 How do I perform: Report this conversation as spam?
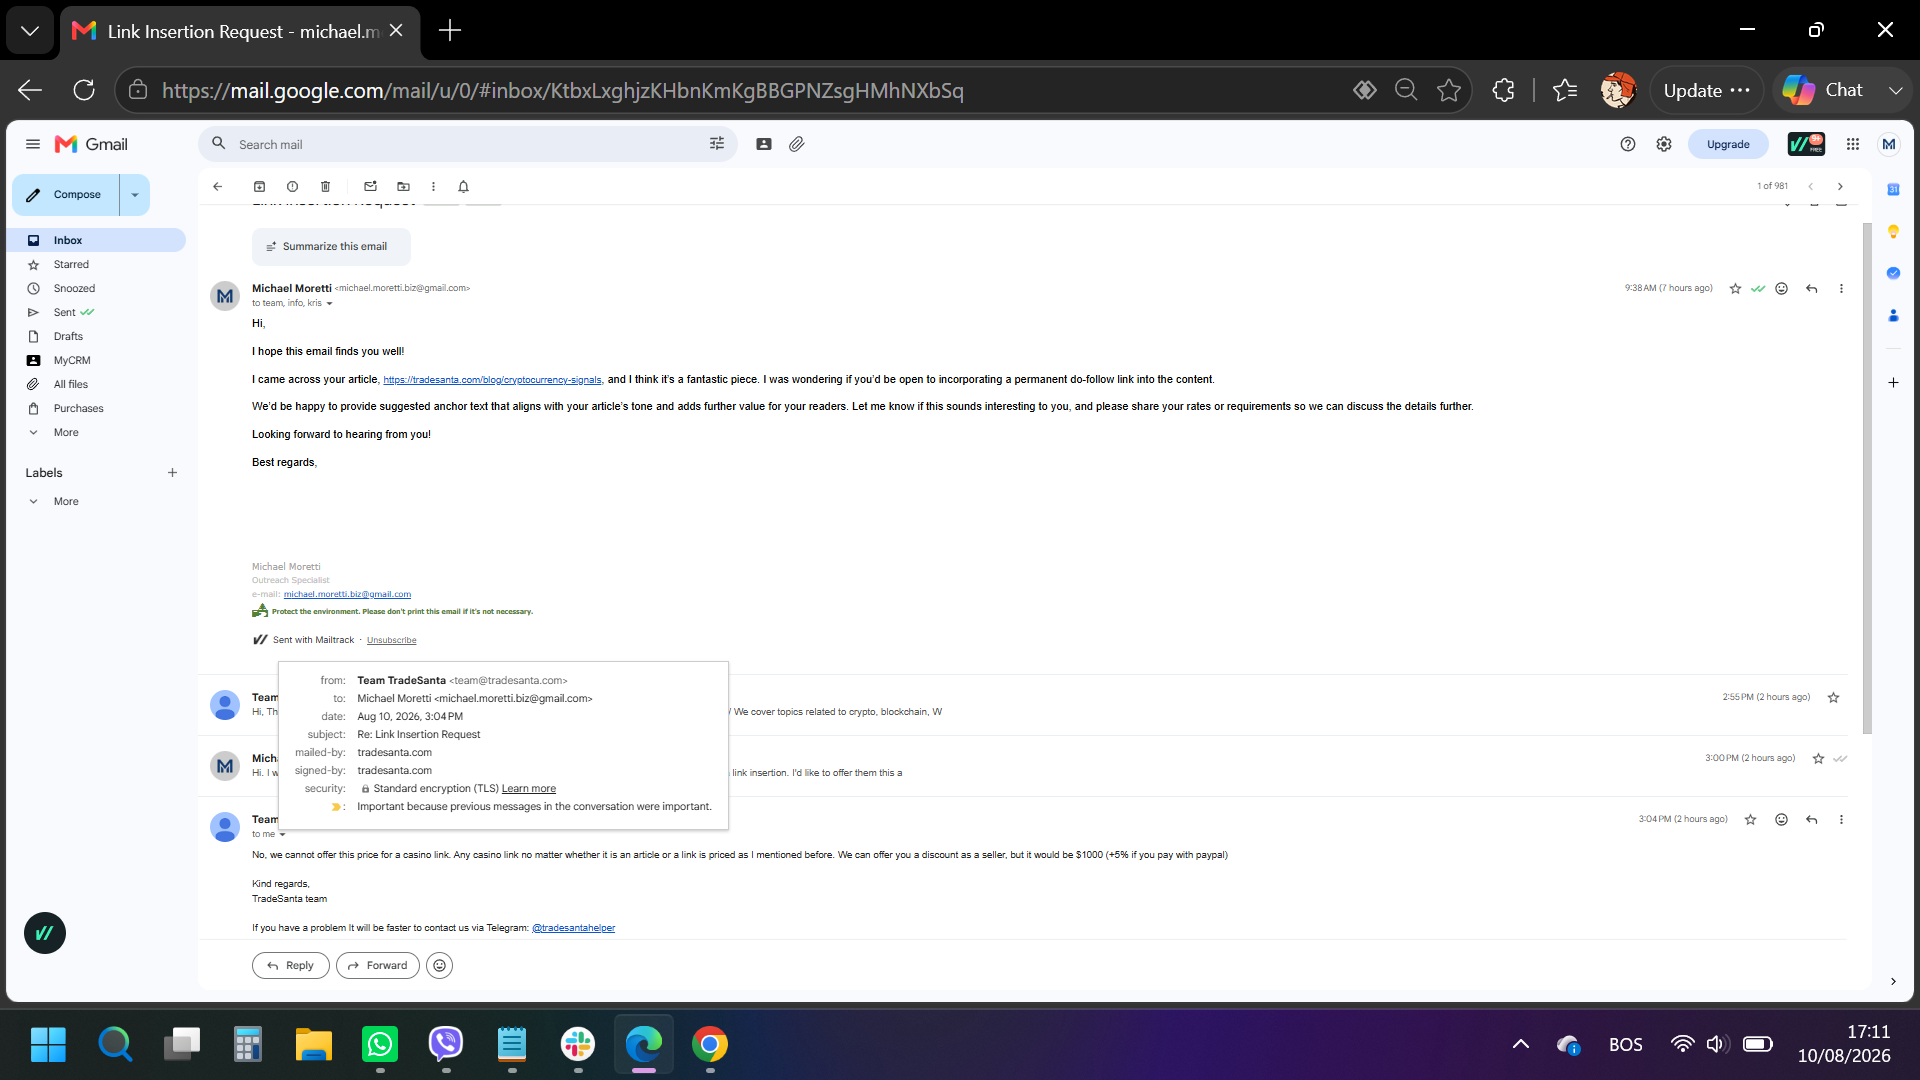(292, 186)
